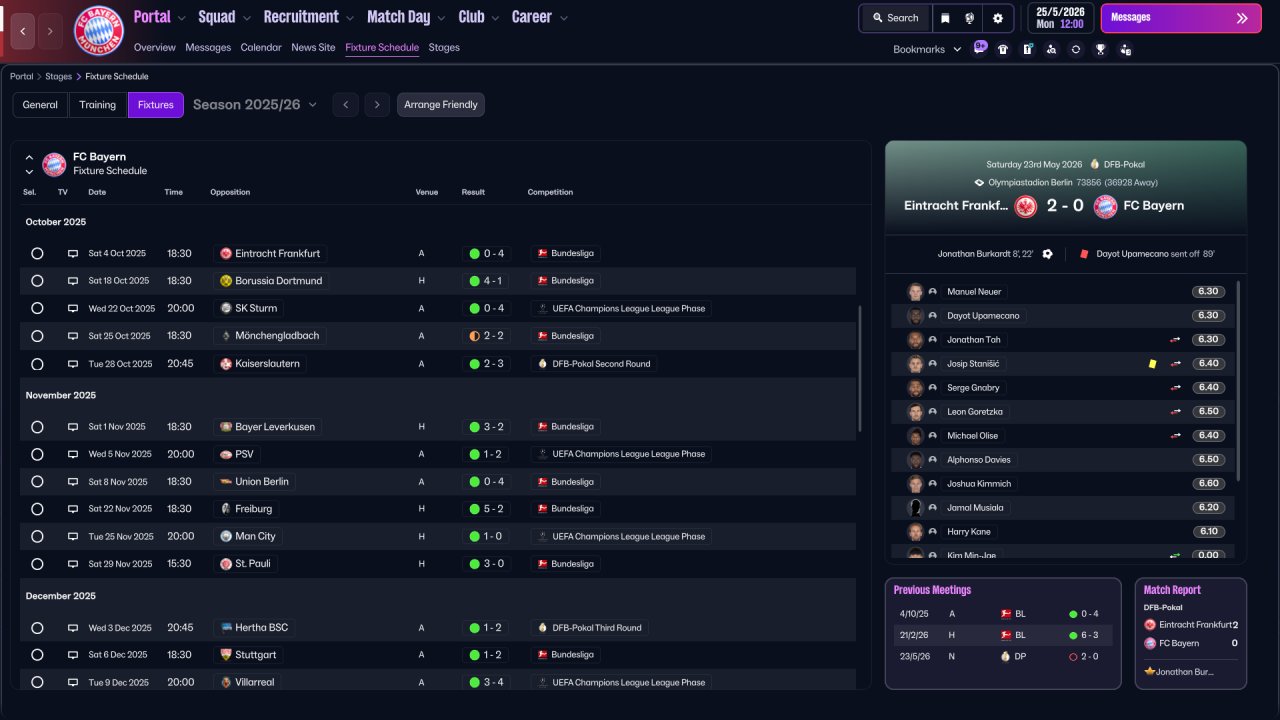Viewport: 1280px width, 720px height.
Task: Click the FC Bayern crest in match header
Action: (x=1105, y=206)
